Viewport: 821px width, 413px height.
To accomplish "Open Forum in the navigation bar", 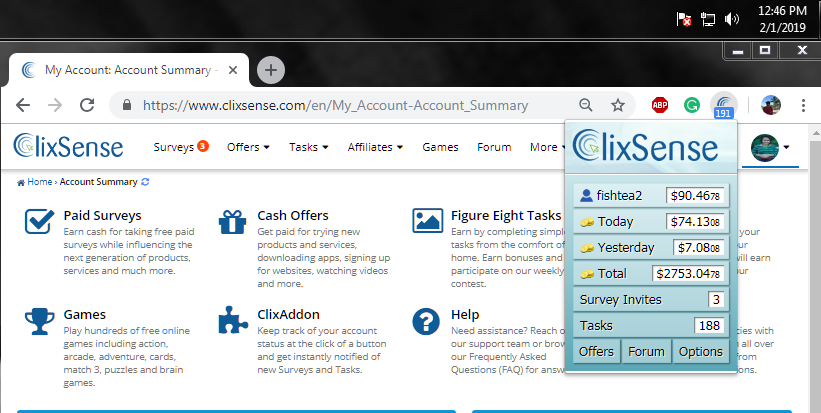I will [x=494, y=147].
